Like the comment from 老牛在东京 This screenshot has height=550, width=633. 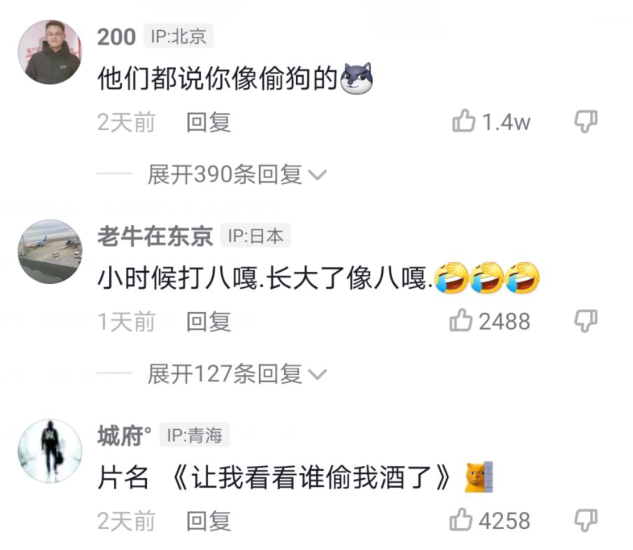pos(461,320)
